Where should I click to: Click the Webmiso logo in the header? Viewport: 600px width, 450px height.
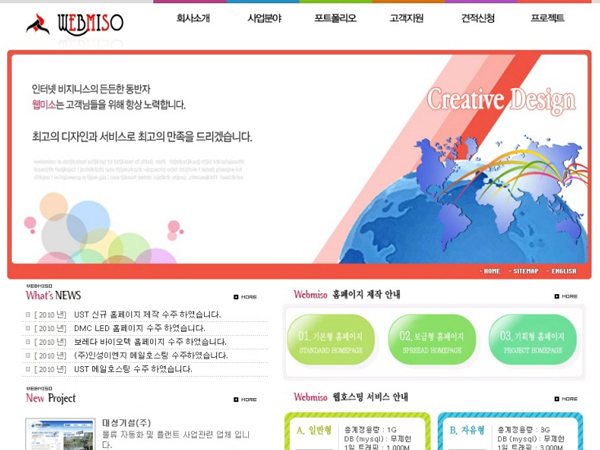[75, 23]
